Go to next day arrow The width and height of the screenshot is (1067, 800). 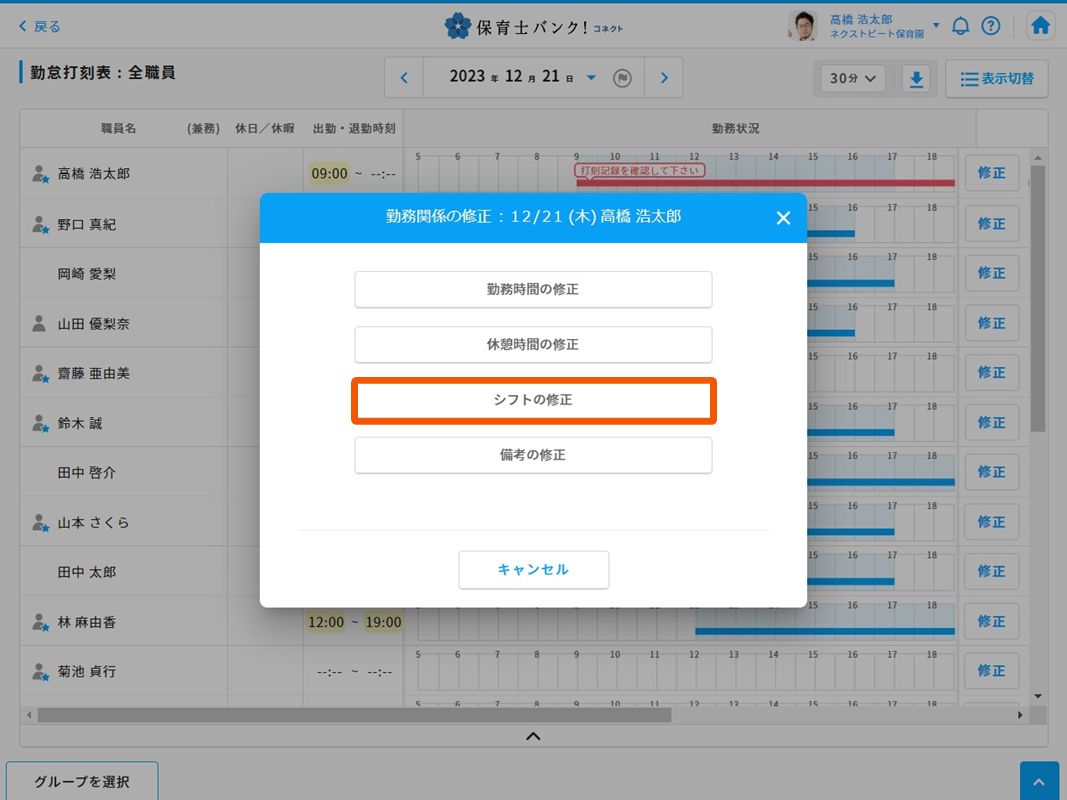[x=664, y=78]
